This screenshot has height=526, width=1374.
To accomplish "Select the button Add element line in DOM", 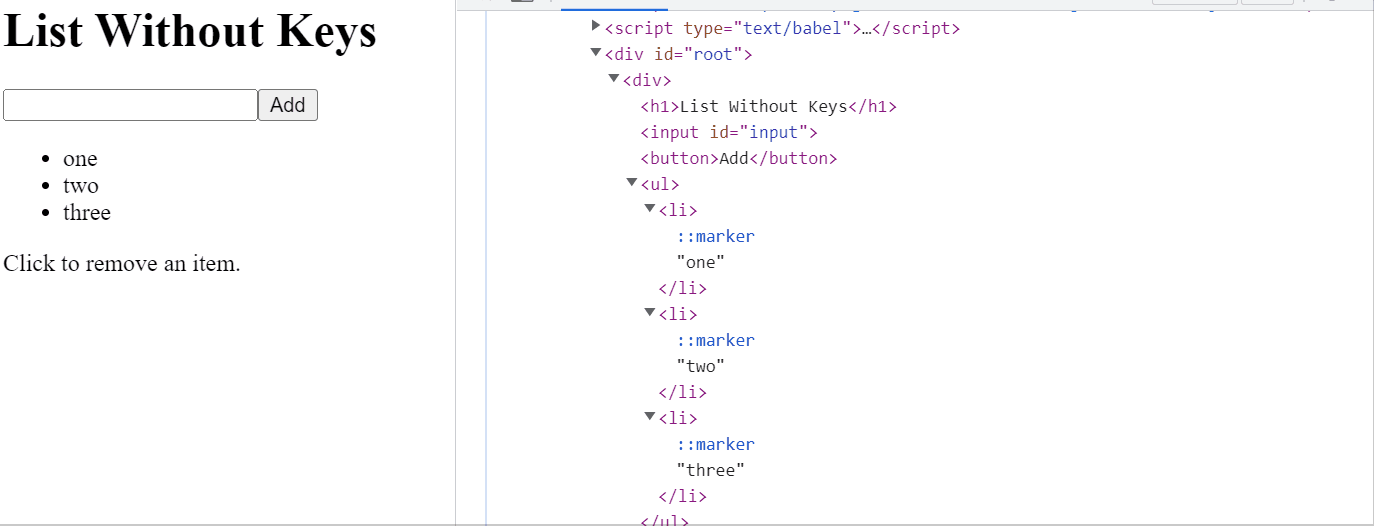I will 739,158.
